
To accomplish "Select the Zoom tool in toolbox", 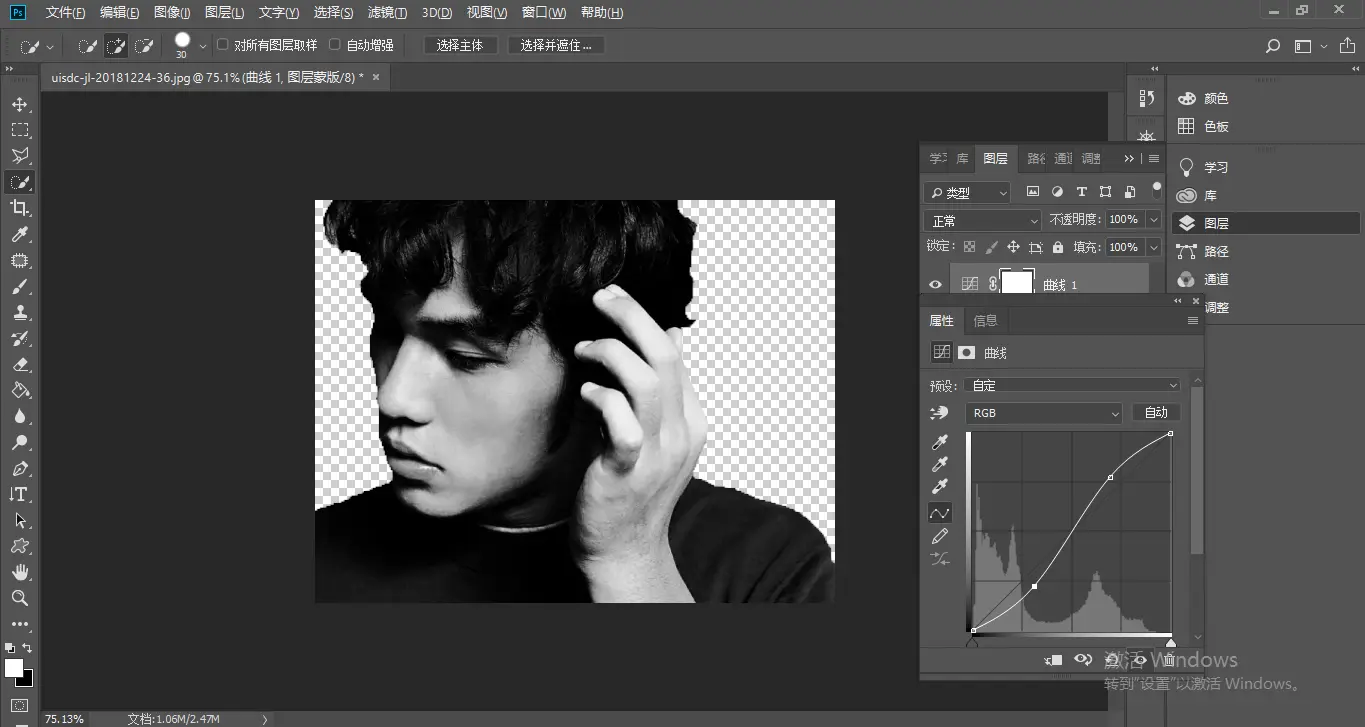I will pyautogui.click(x=20, y=598).
